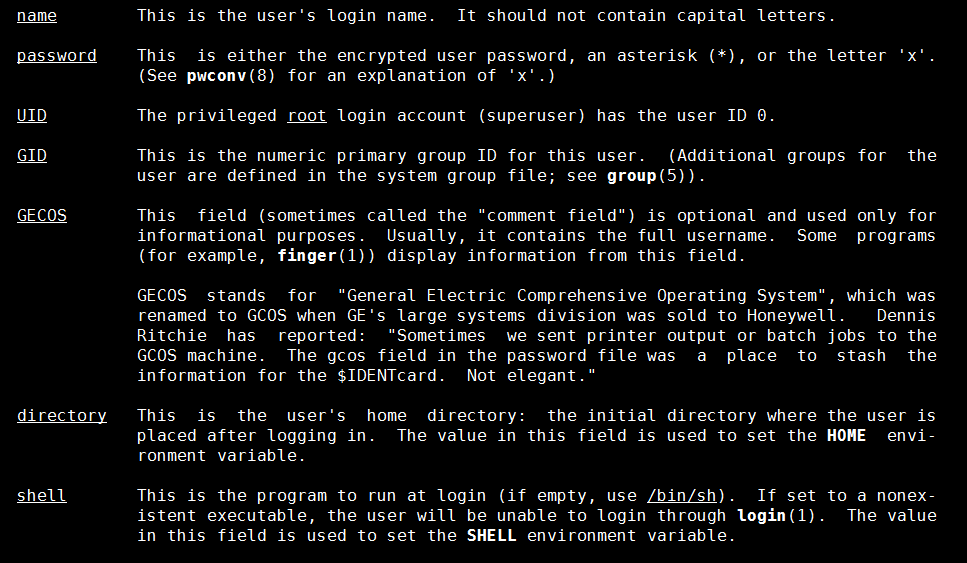Image resolution: width=967 pixels, height=563 pixels.
Task: Click the bold 'HOME' environment variable
Action: coord(846,435)
